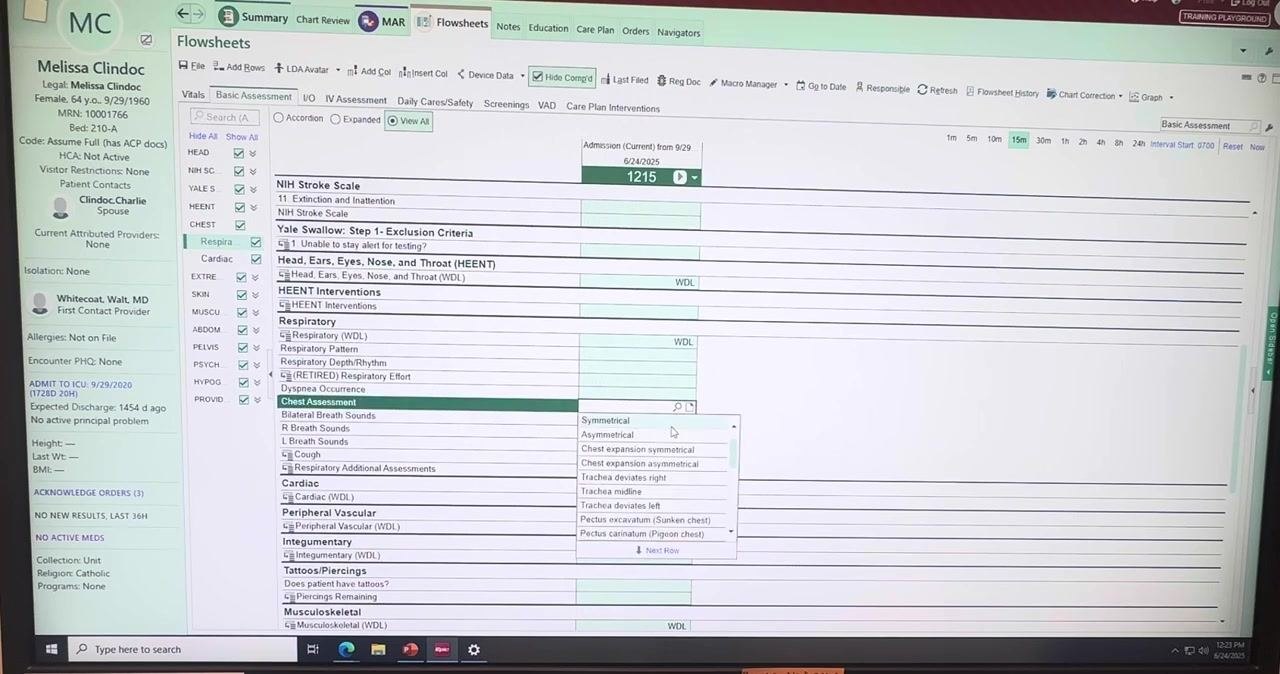Open Flowsheet History
1280x674 pixels.
click(1003, 92)
